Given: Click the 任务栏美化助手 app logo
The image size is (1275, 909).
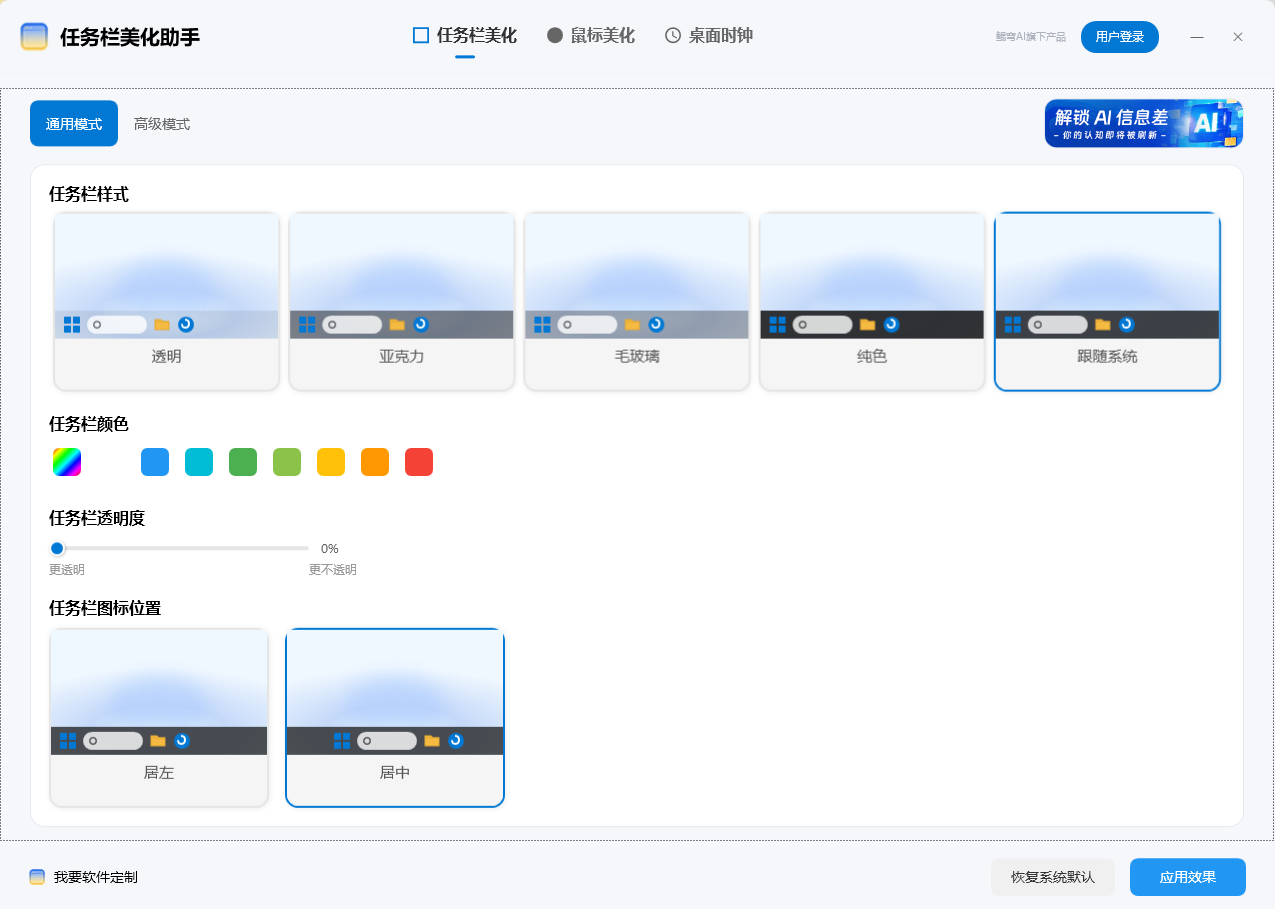Looking at the screenshot, I should [x=35, y=37].
